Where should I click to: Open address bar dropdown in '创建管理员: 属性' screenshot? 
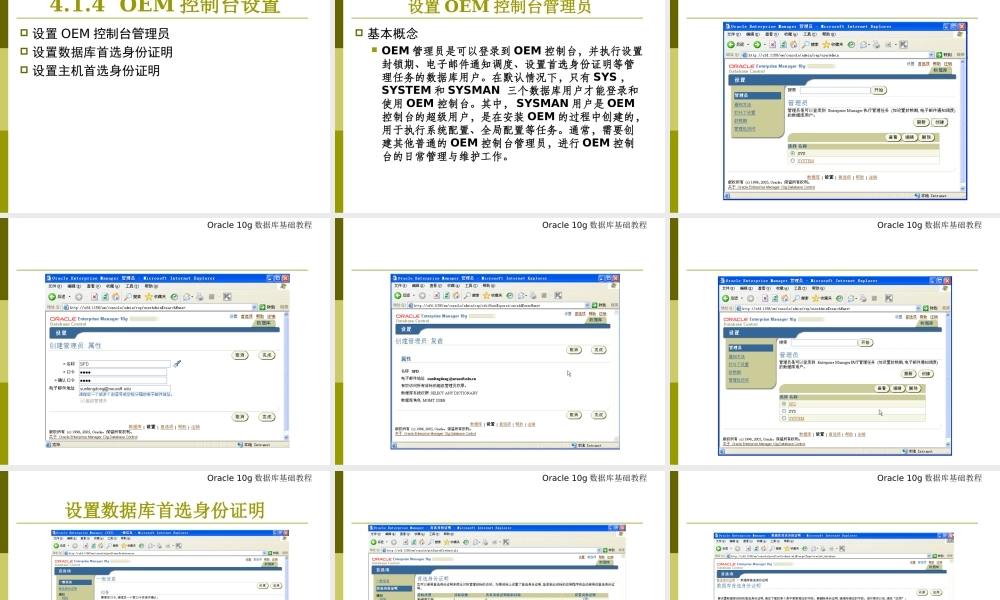pyautogui.click(x=254, y=307)
